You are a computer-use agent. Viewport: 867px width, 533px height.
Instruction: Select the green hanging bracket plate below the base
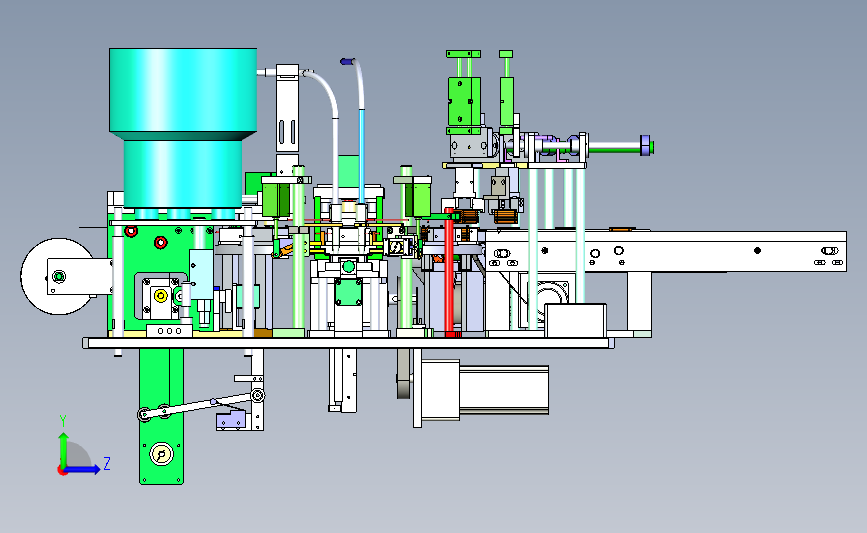161,416
